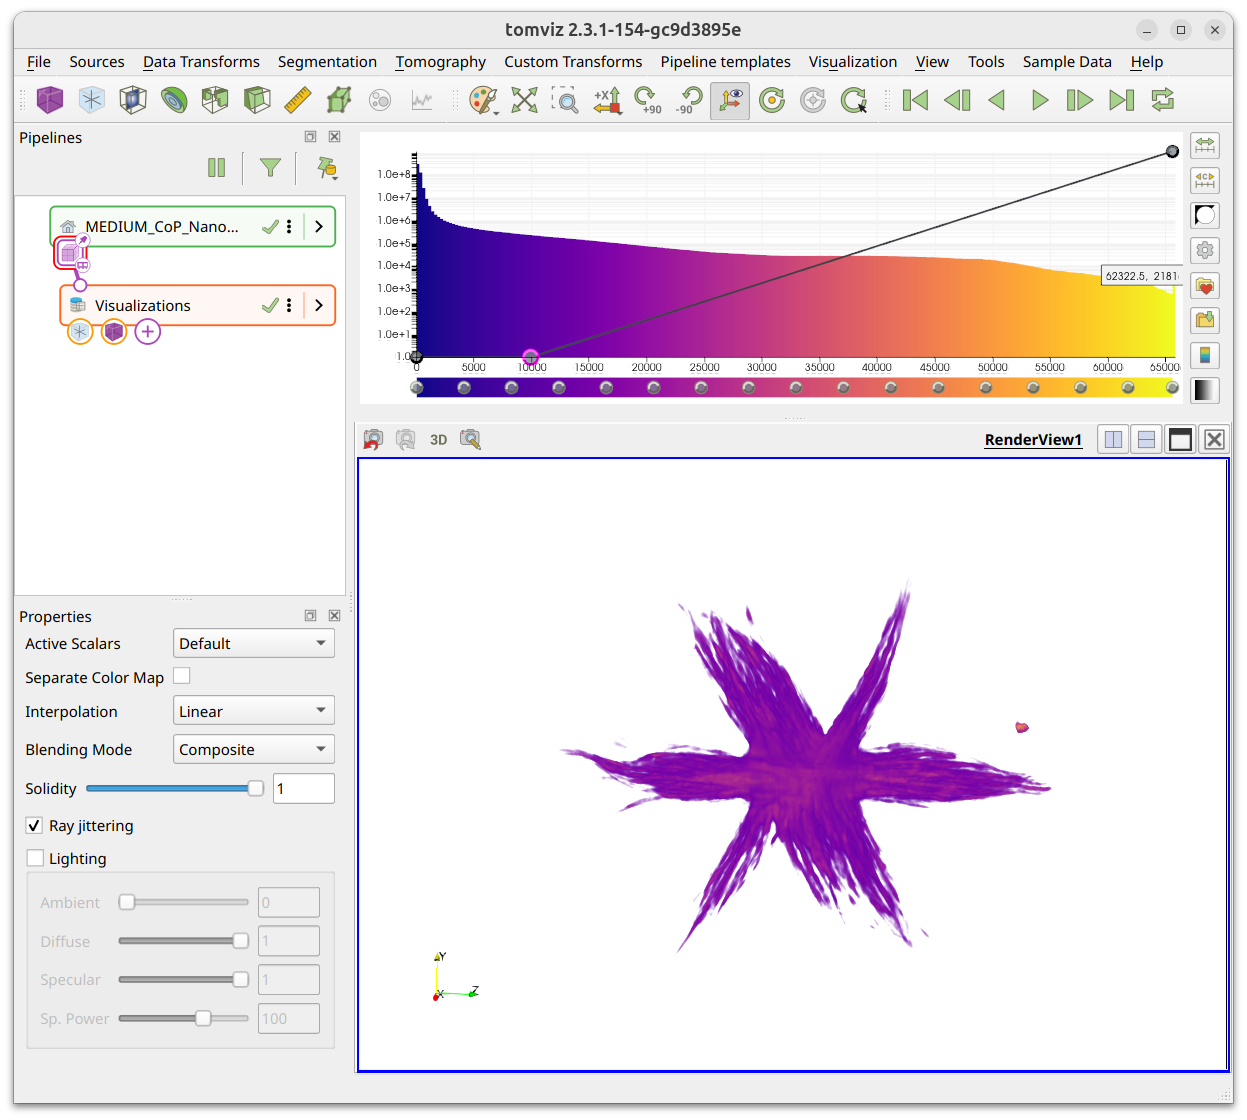Play animation in reverse
This screenshot has width=1247, height=1120.
click(x=997, y=100)
